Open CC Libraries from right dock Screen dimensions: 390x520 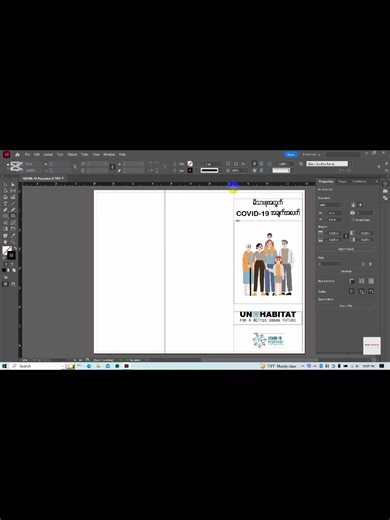point(385,191)
